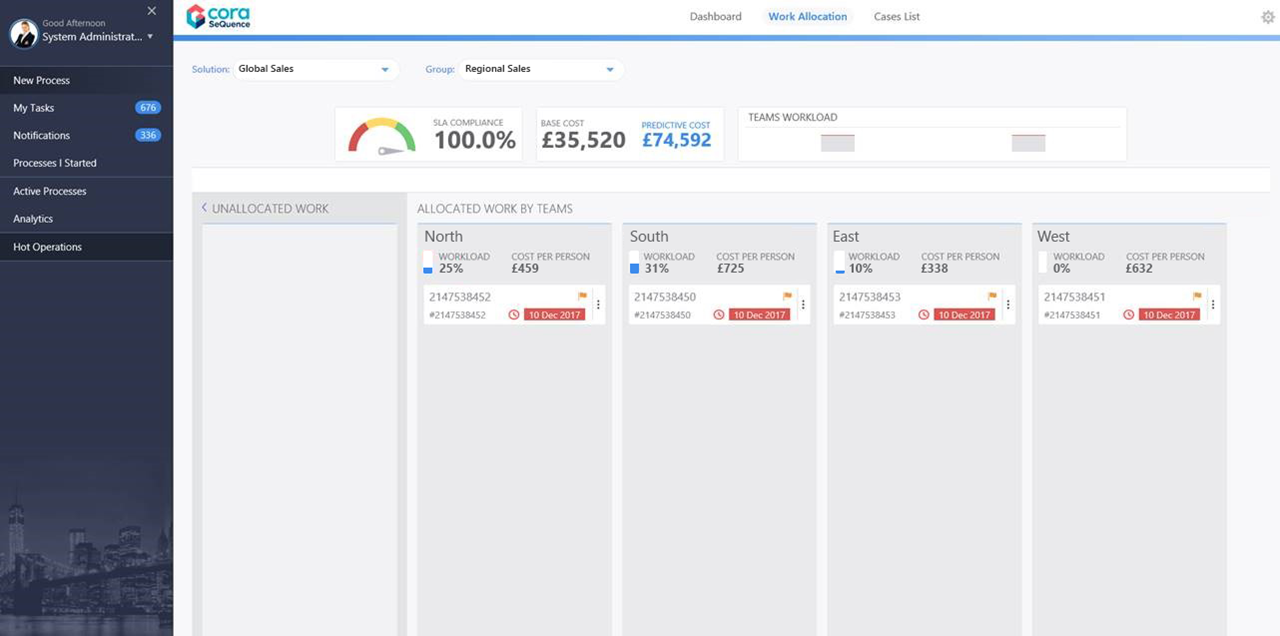Open the Group dropdown, currently Regional Sales
1280x636 pixels.
click(x=541, y=70)
